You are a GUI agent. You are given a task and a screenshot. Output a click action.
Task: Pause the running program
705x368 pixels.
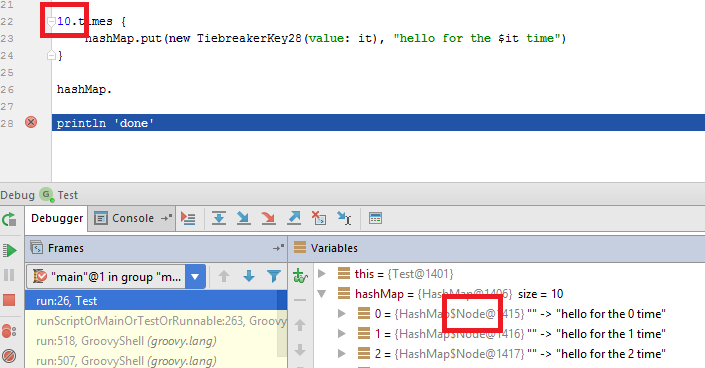point(9,275)
